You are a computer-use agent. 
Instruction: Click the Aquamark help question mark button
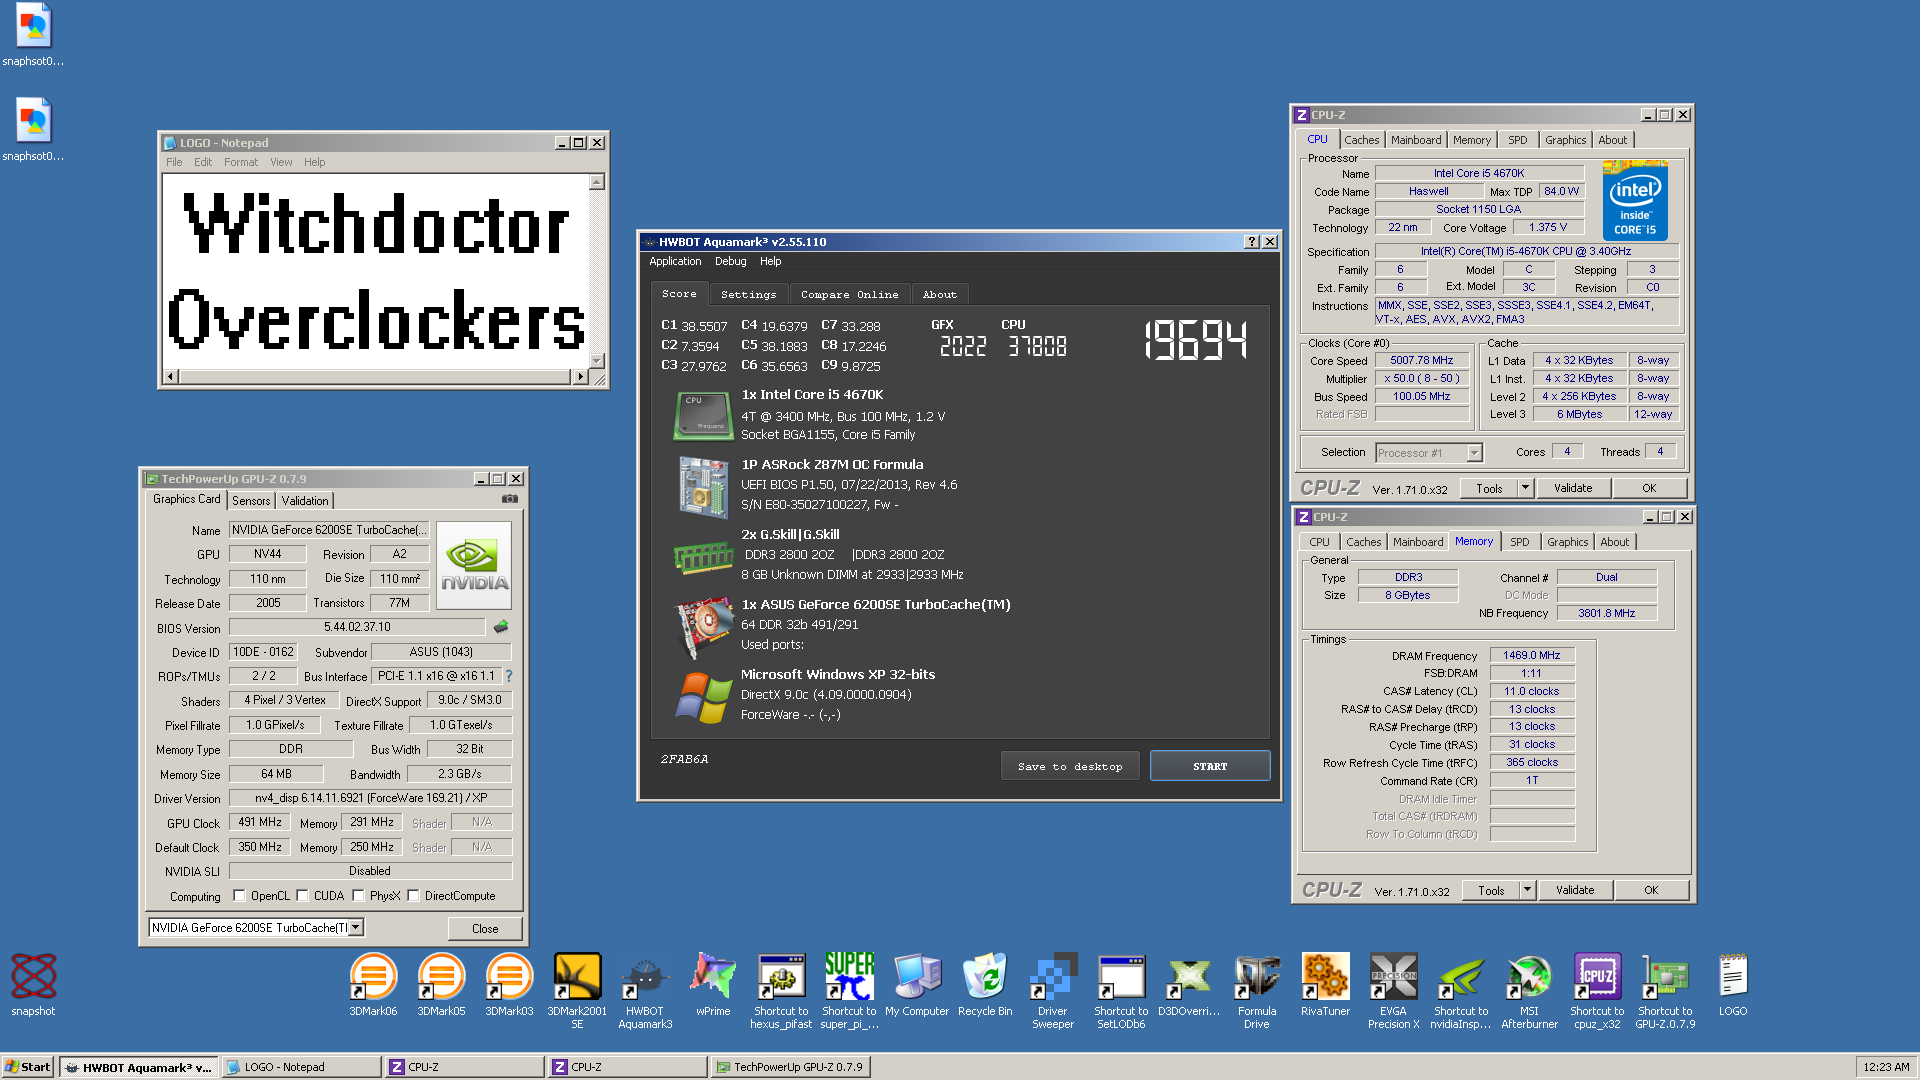click(x=1251, y=242)
